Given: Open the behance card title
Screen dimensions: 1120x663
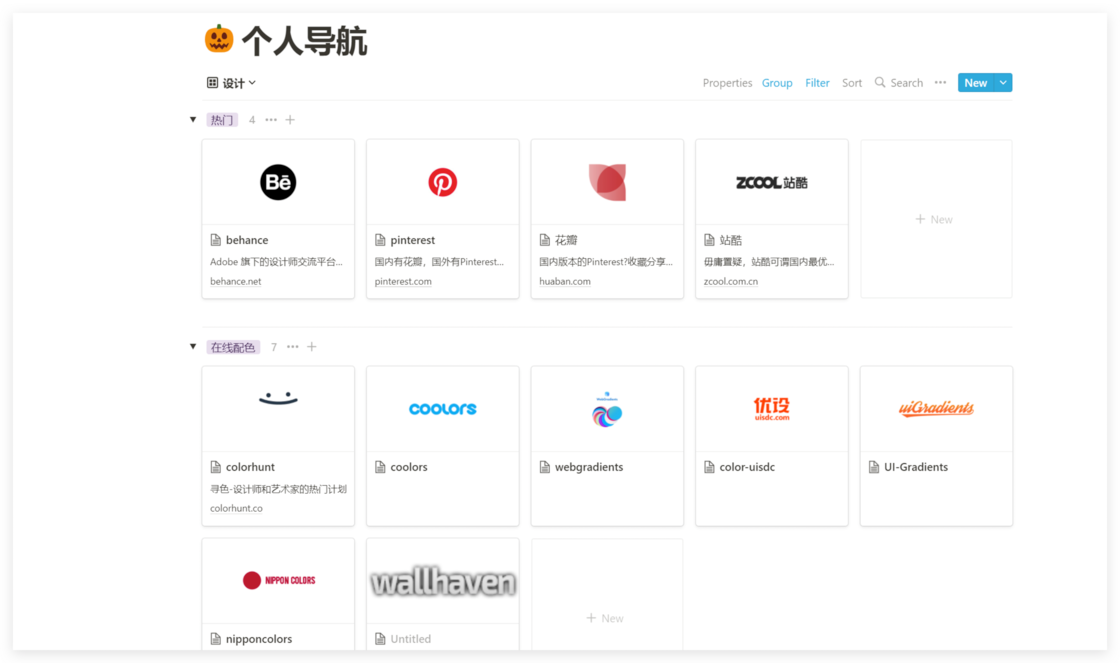Looking at the screenshot, I should (247, 240).
